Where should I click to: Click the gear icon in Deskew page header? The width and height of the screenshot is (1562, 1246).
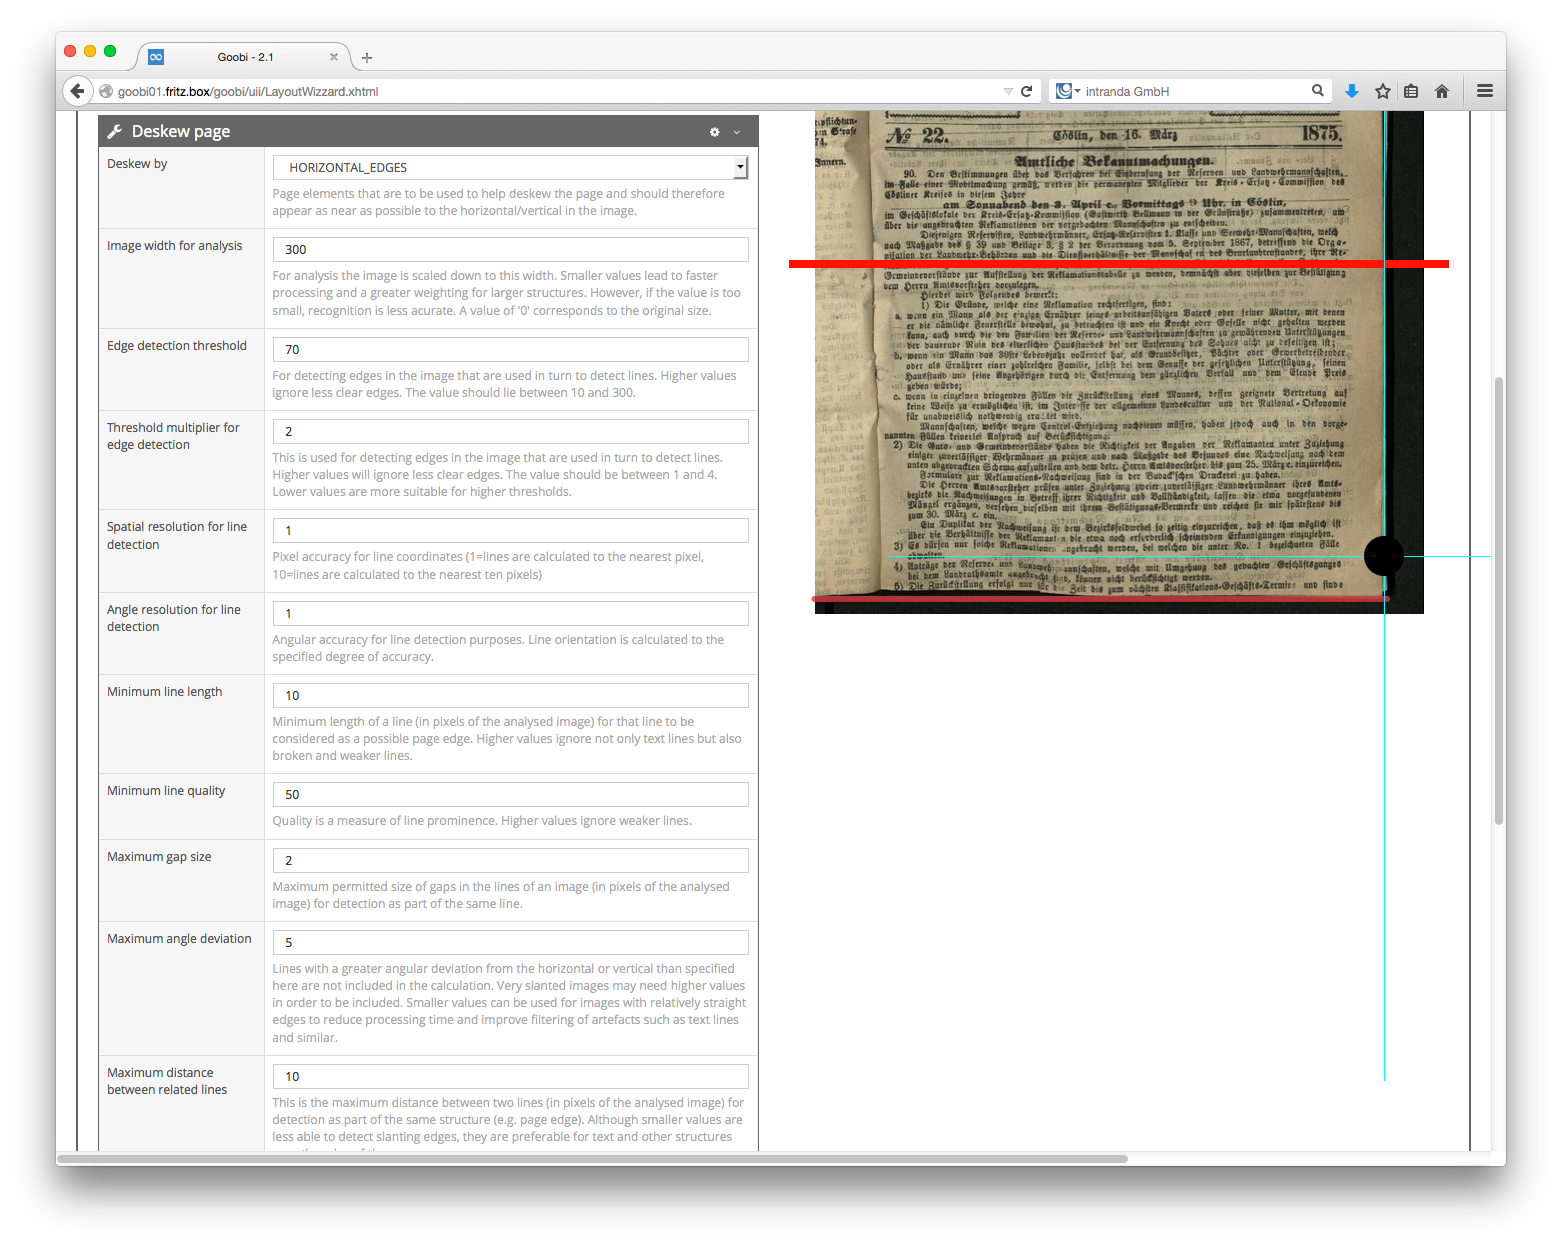tap(714, 132)
